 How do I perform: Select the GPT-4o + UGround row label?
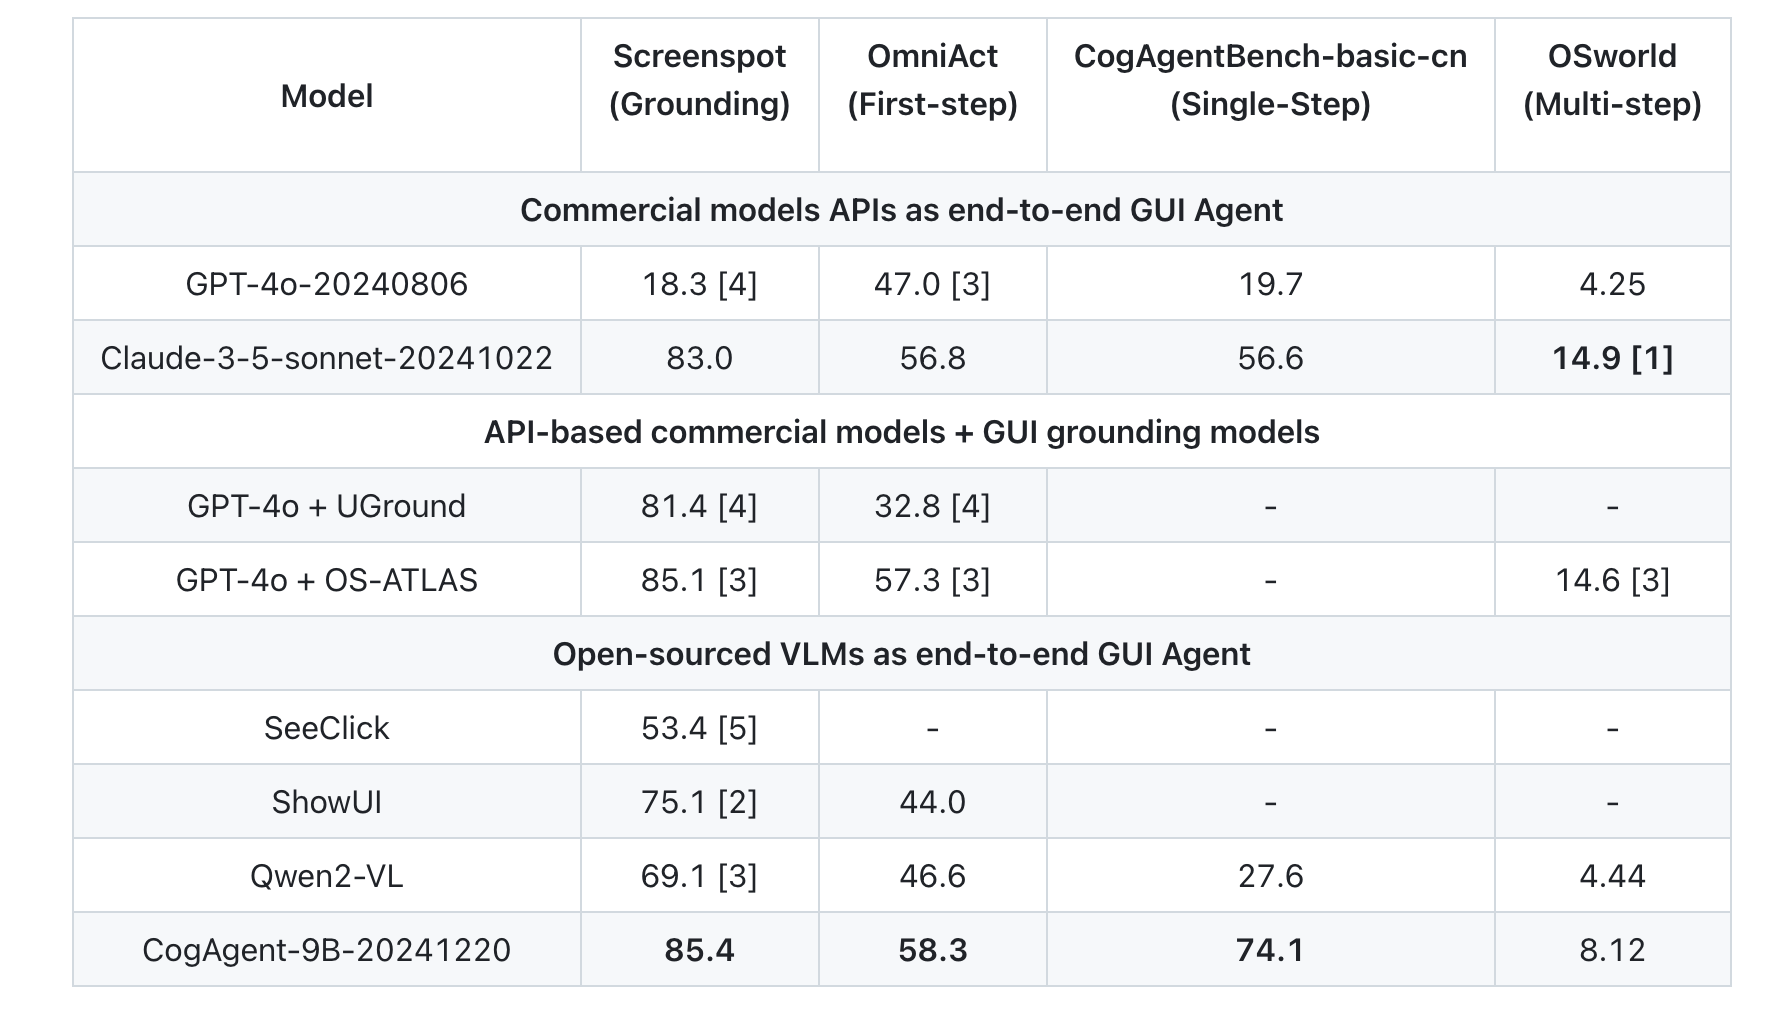tap(326, 506)
